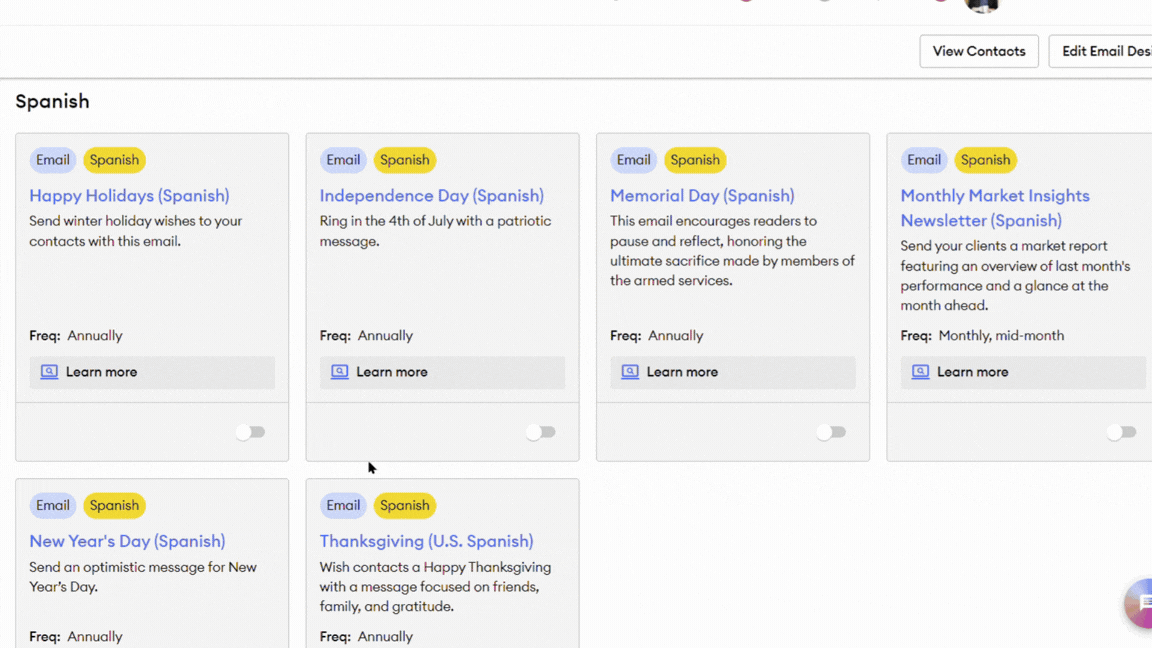Click the Spanish tag on Thanksgiving card
Screen dimensions: 1152x648
coord(404,505)
